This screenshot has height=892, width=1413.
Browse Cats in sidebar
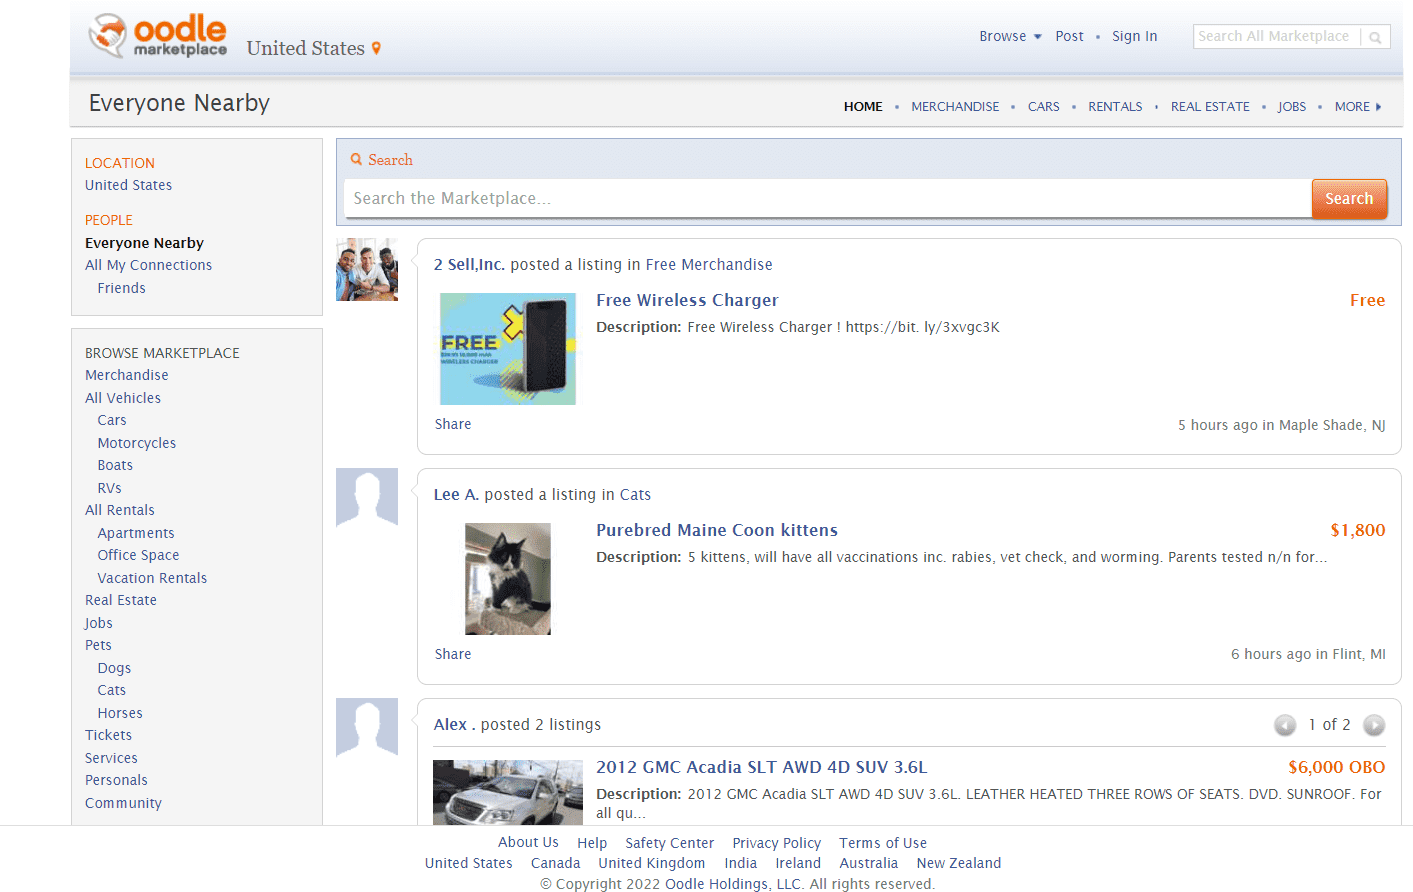[111, 690]
